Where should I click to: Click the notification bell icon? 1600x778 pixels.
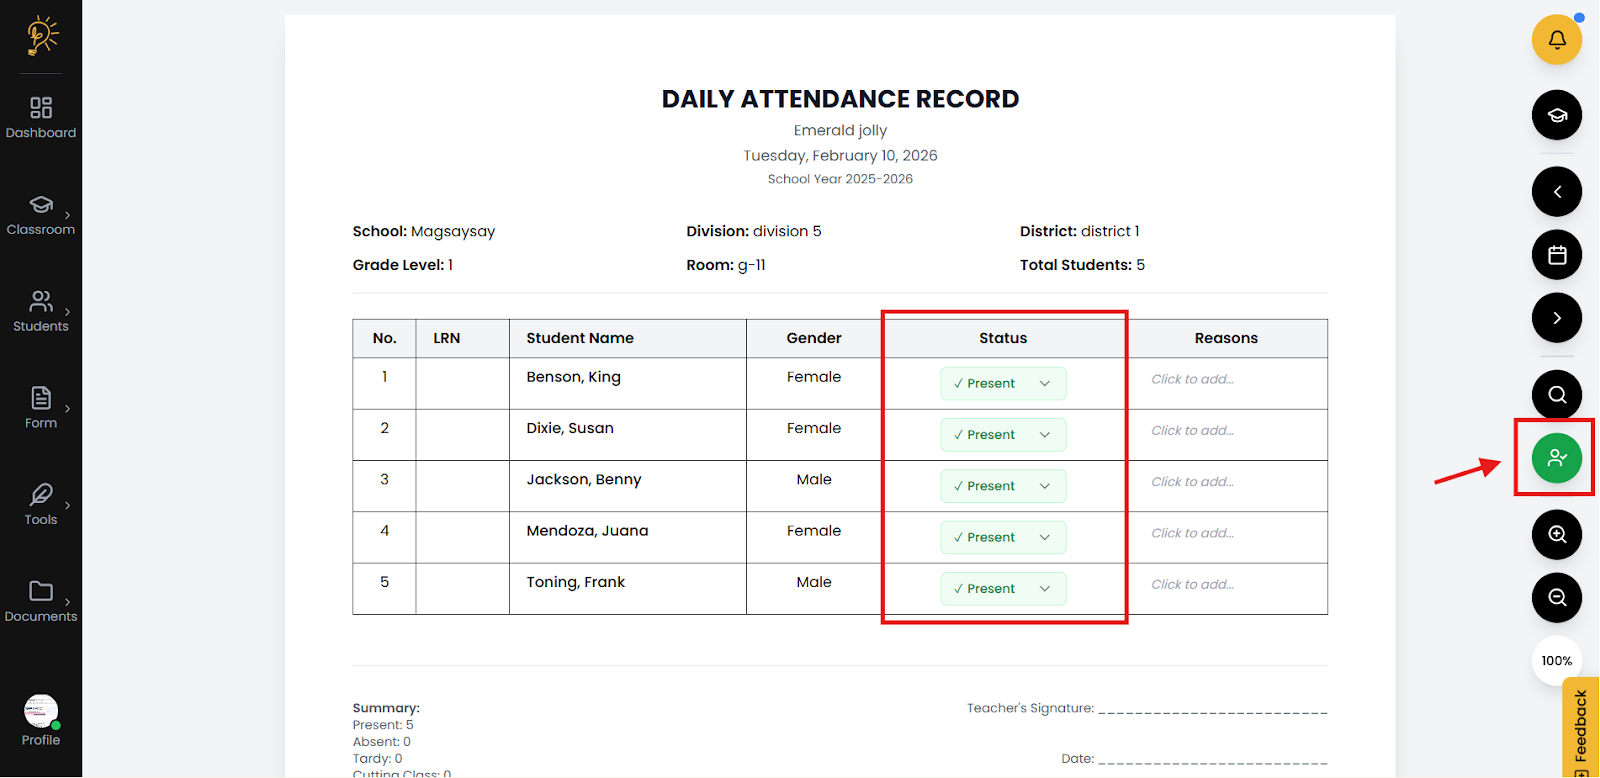[1557, 40]
